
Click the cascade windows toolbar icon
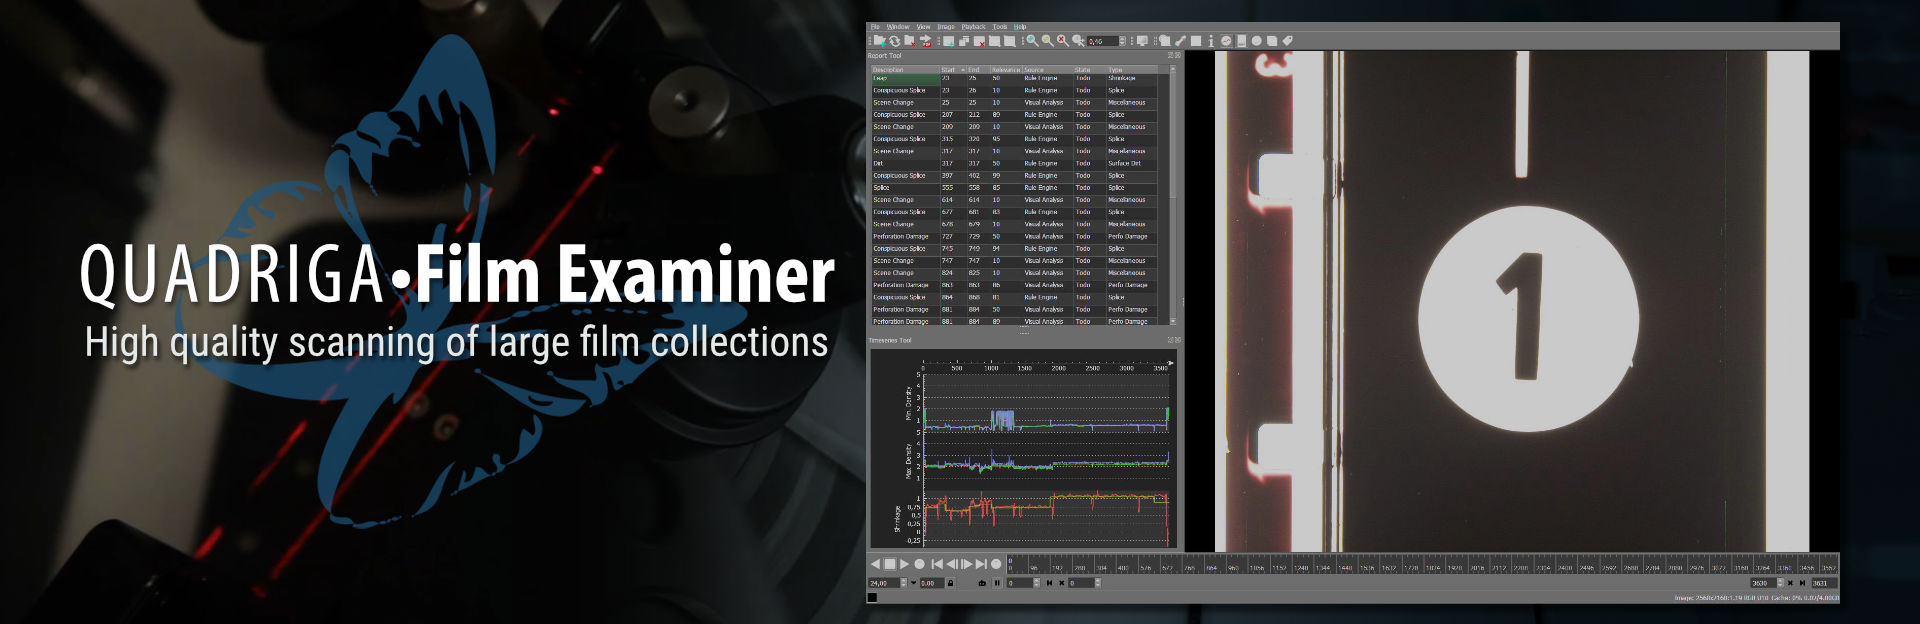pos(964,41)
